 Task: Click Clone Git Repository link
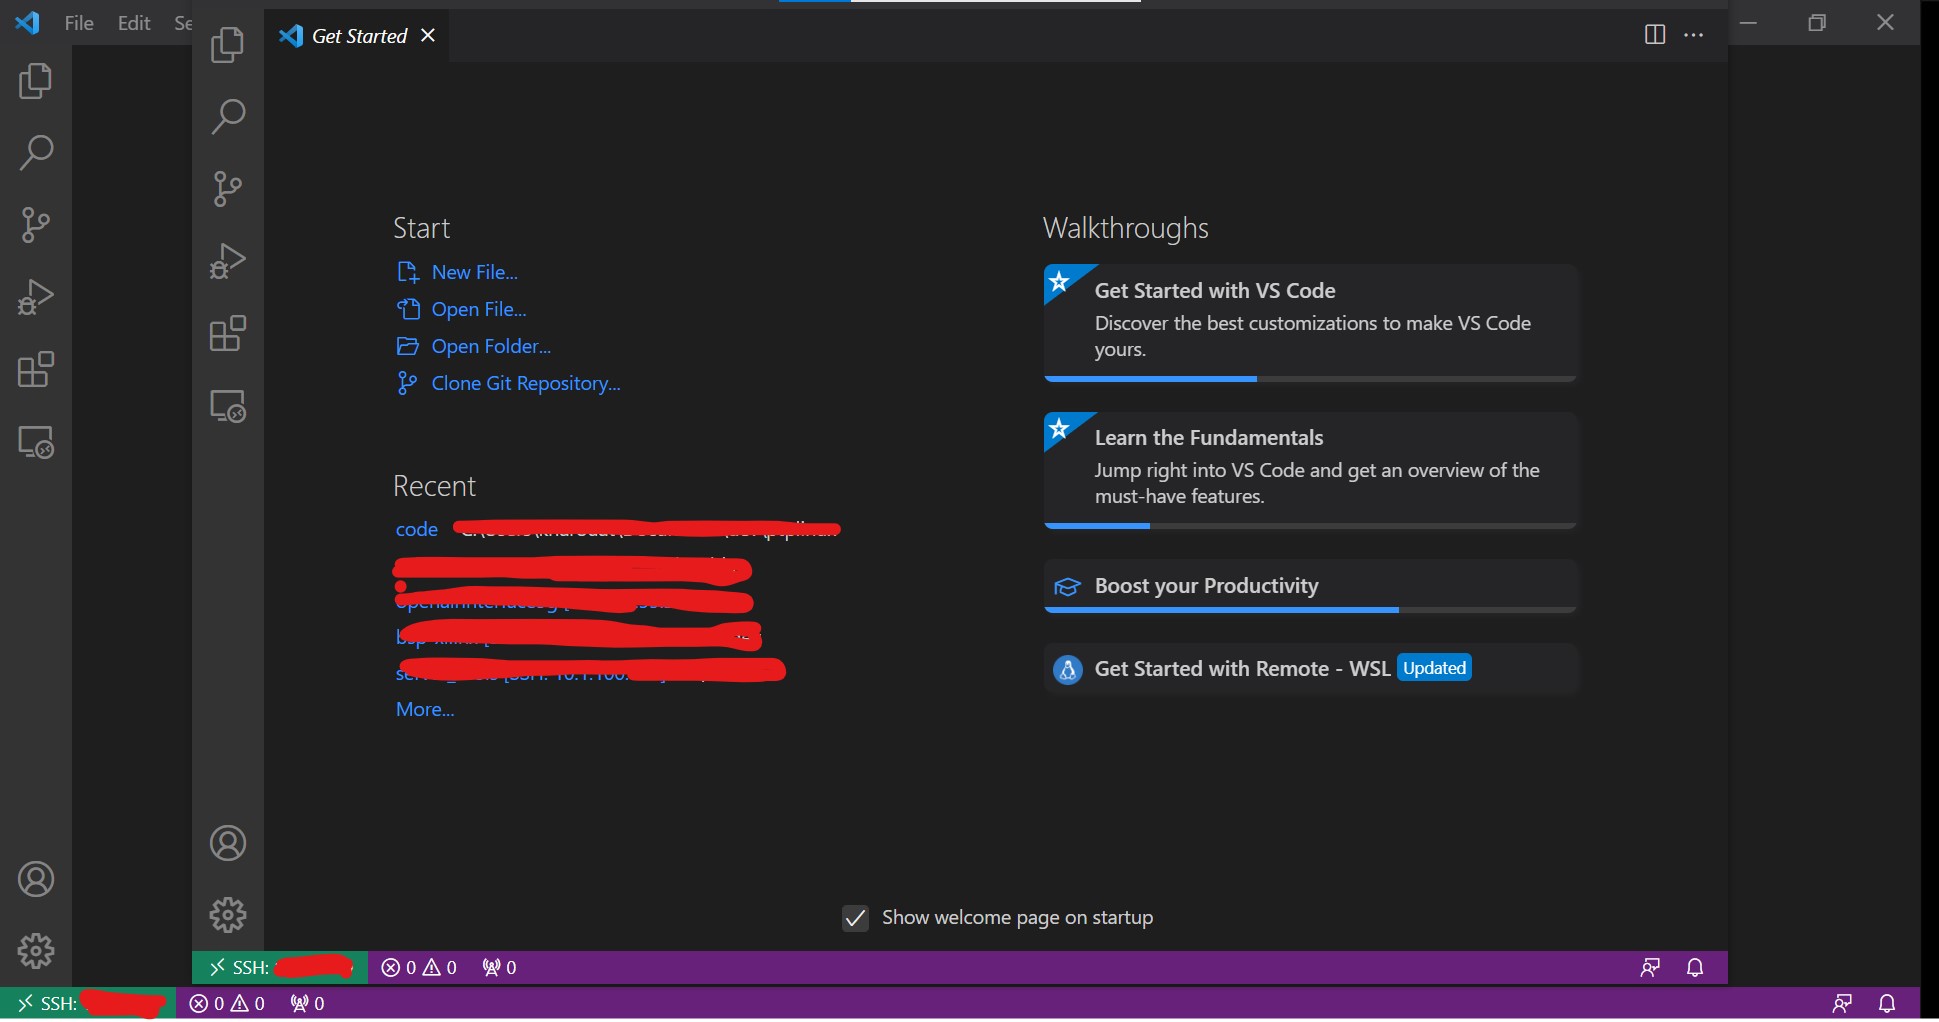click(x=525, y=383)
